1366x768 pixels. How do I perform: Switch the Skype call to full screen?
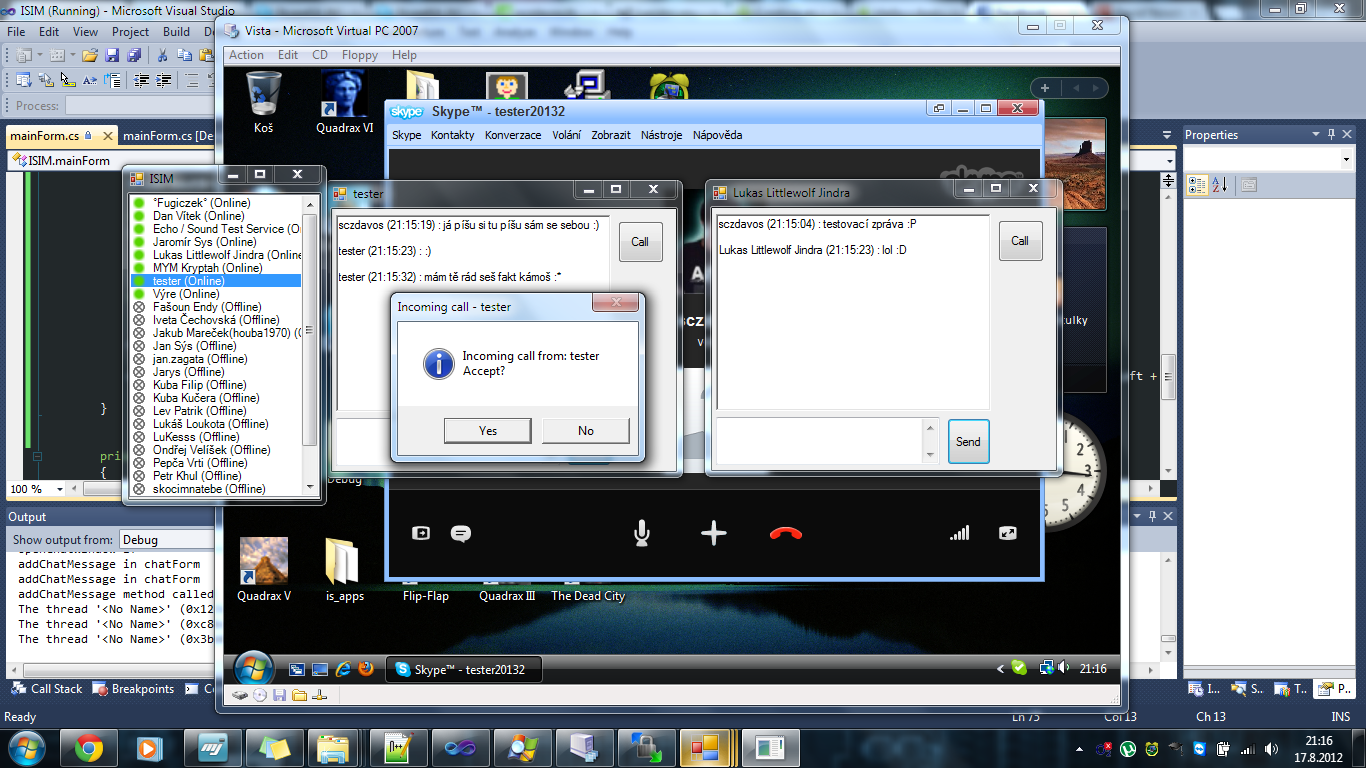(1007, 534)
